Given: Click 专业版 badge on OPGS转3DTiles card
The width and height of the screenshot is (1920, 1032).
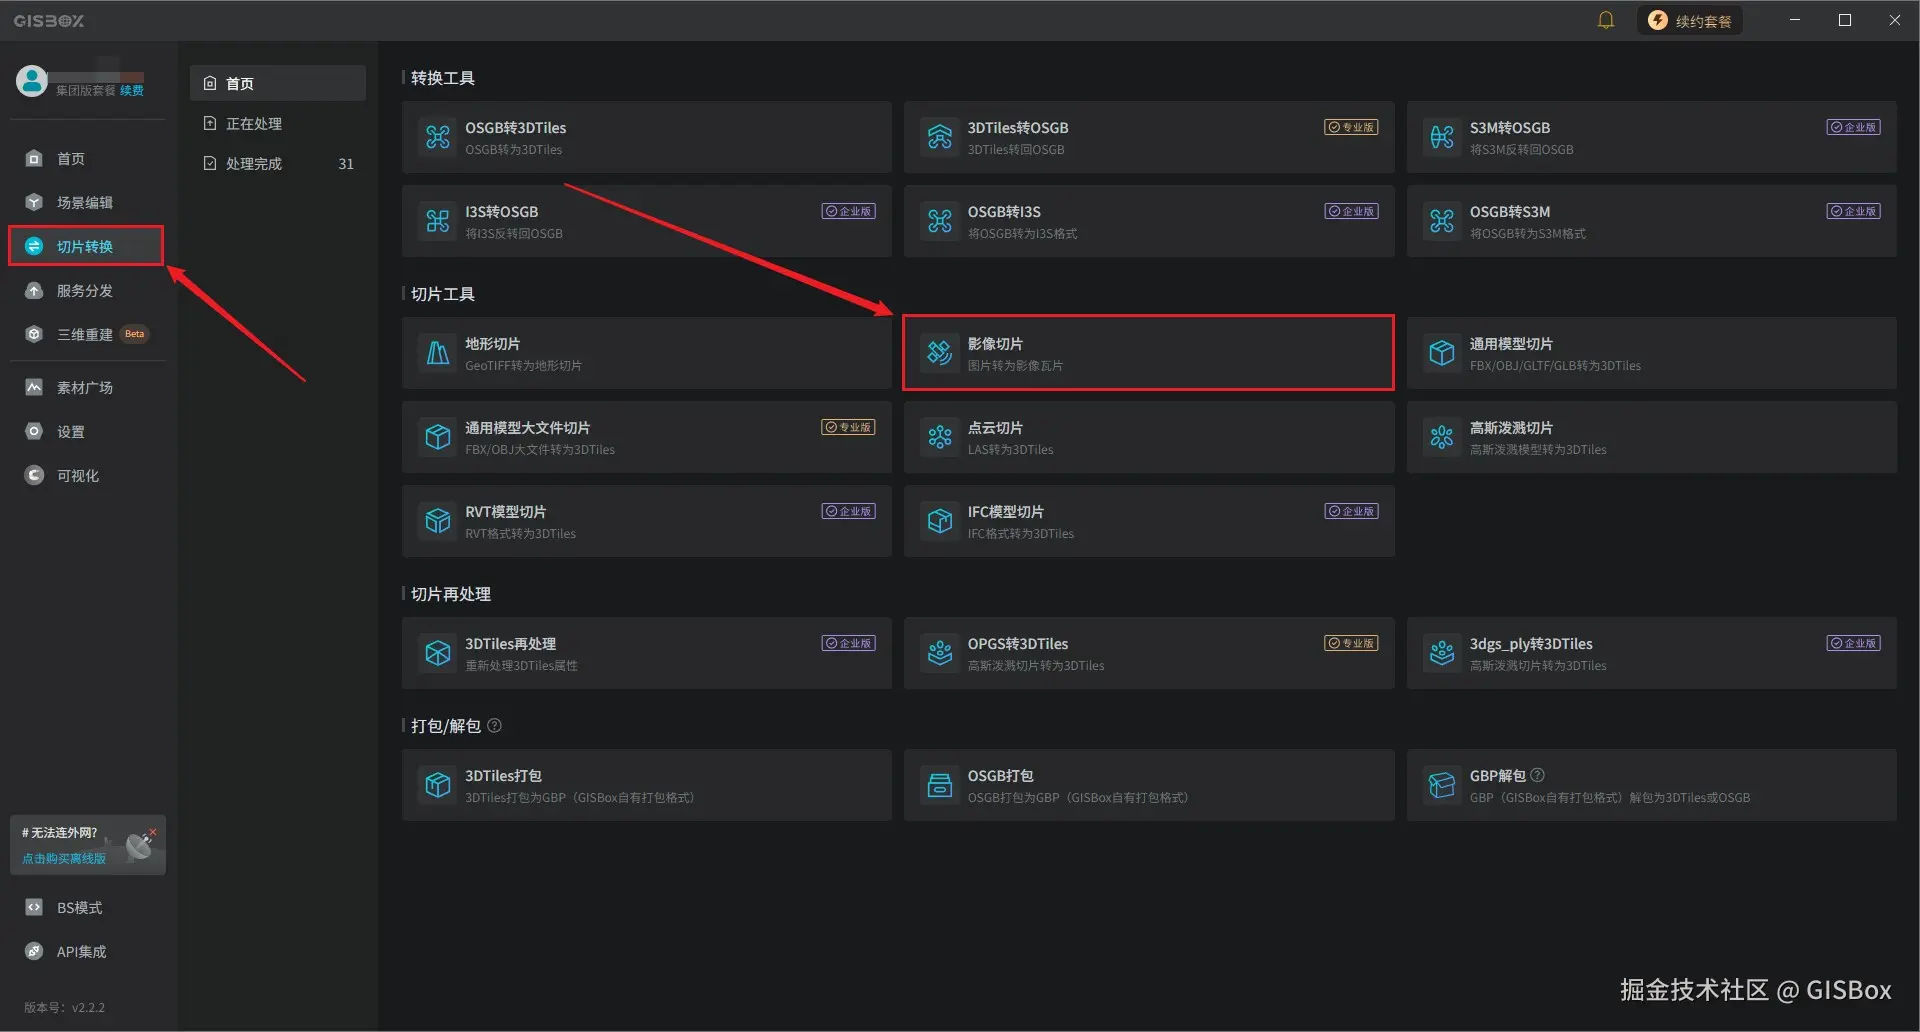Looking at the screenshot, I should [1351, 643].
